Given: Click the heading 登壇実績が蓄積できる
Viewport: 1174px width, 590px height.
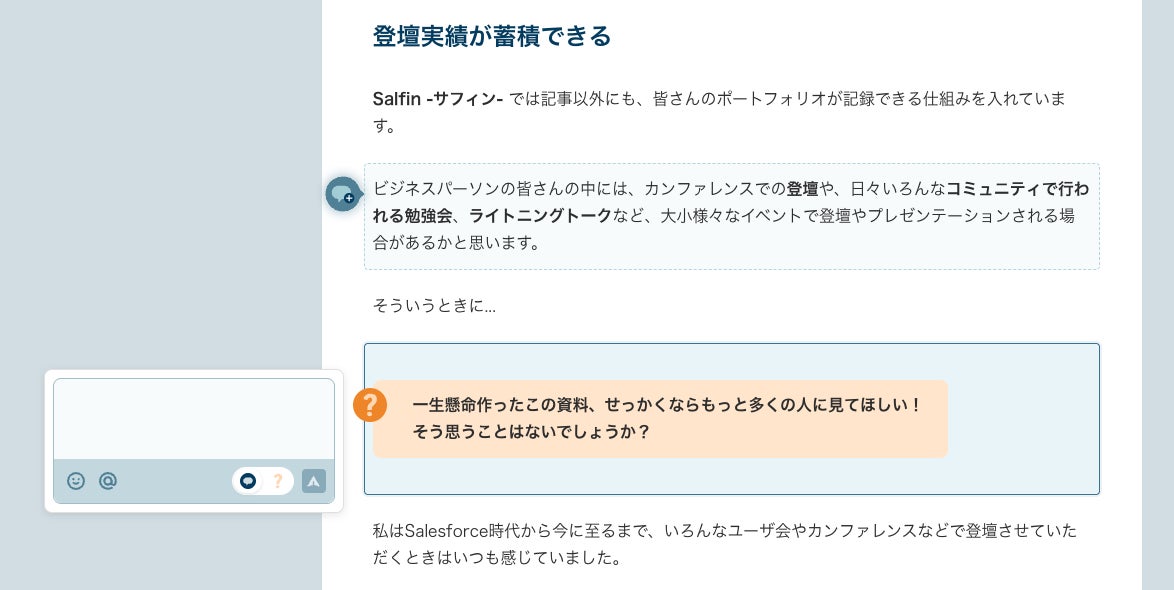Looking at the screenshot, I should tap(491, 37).
